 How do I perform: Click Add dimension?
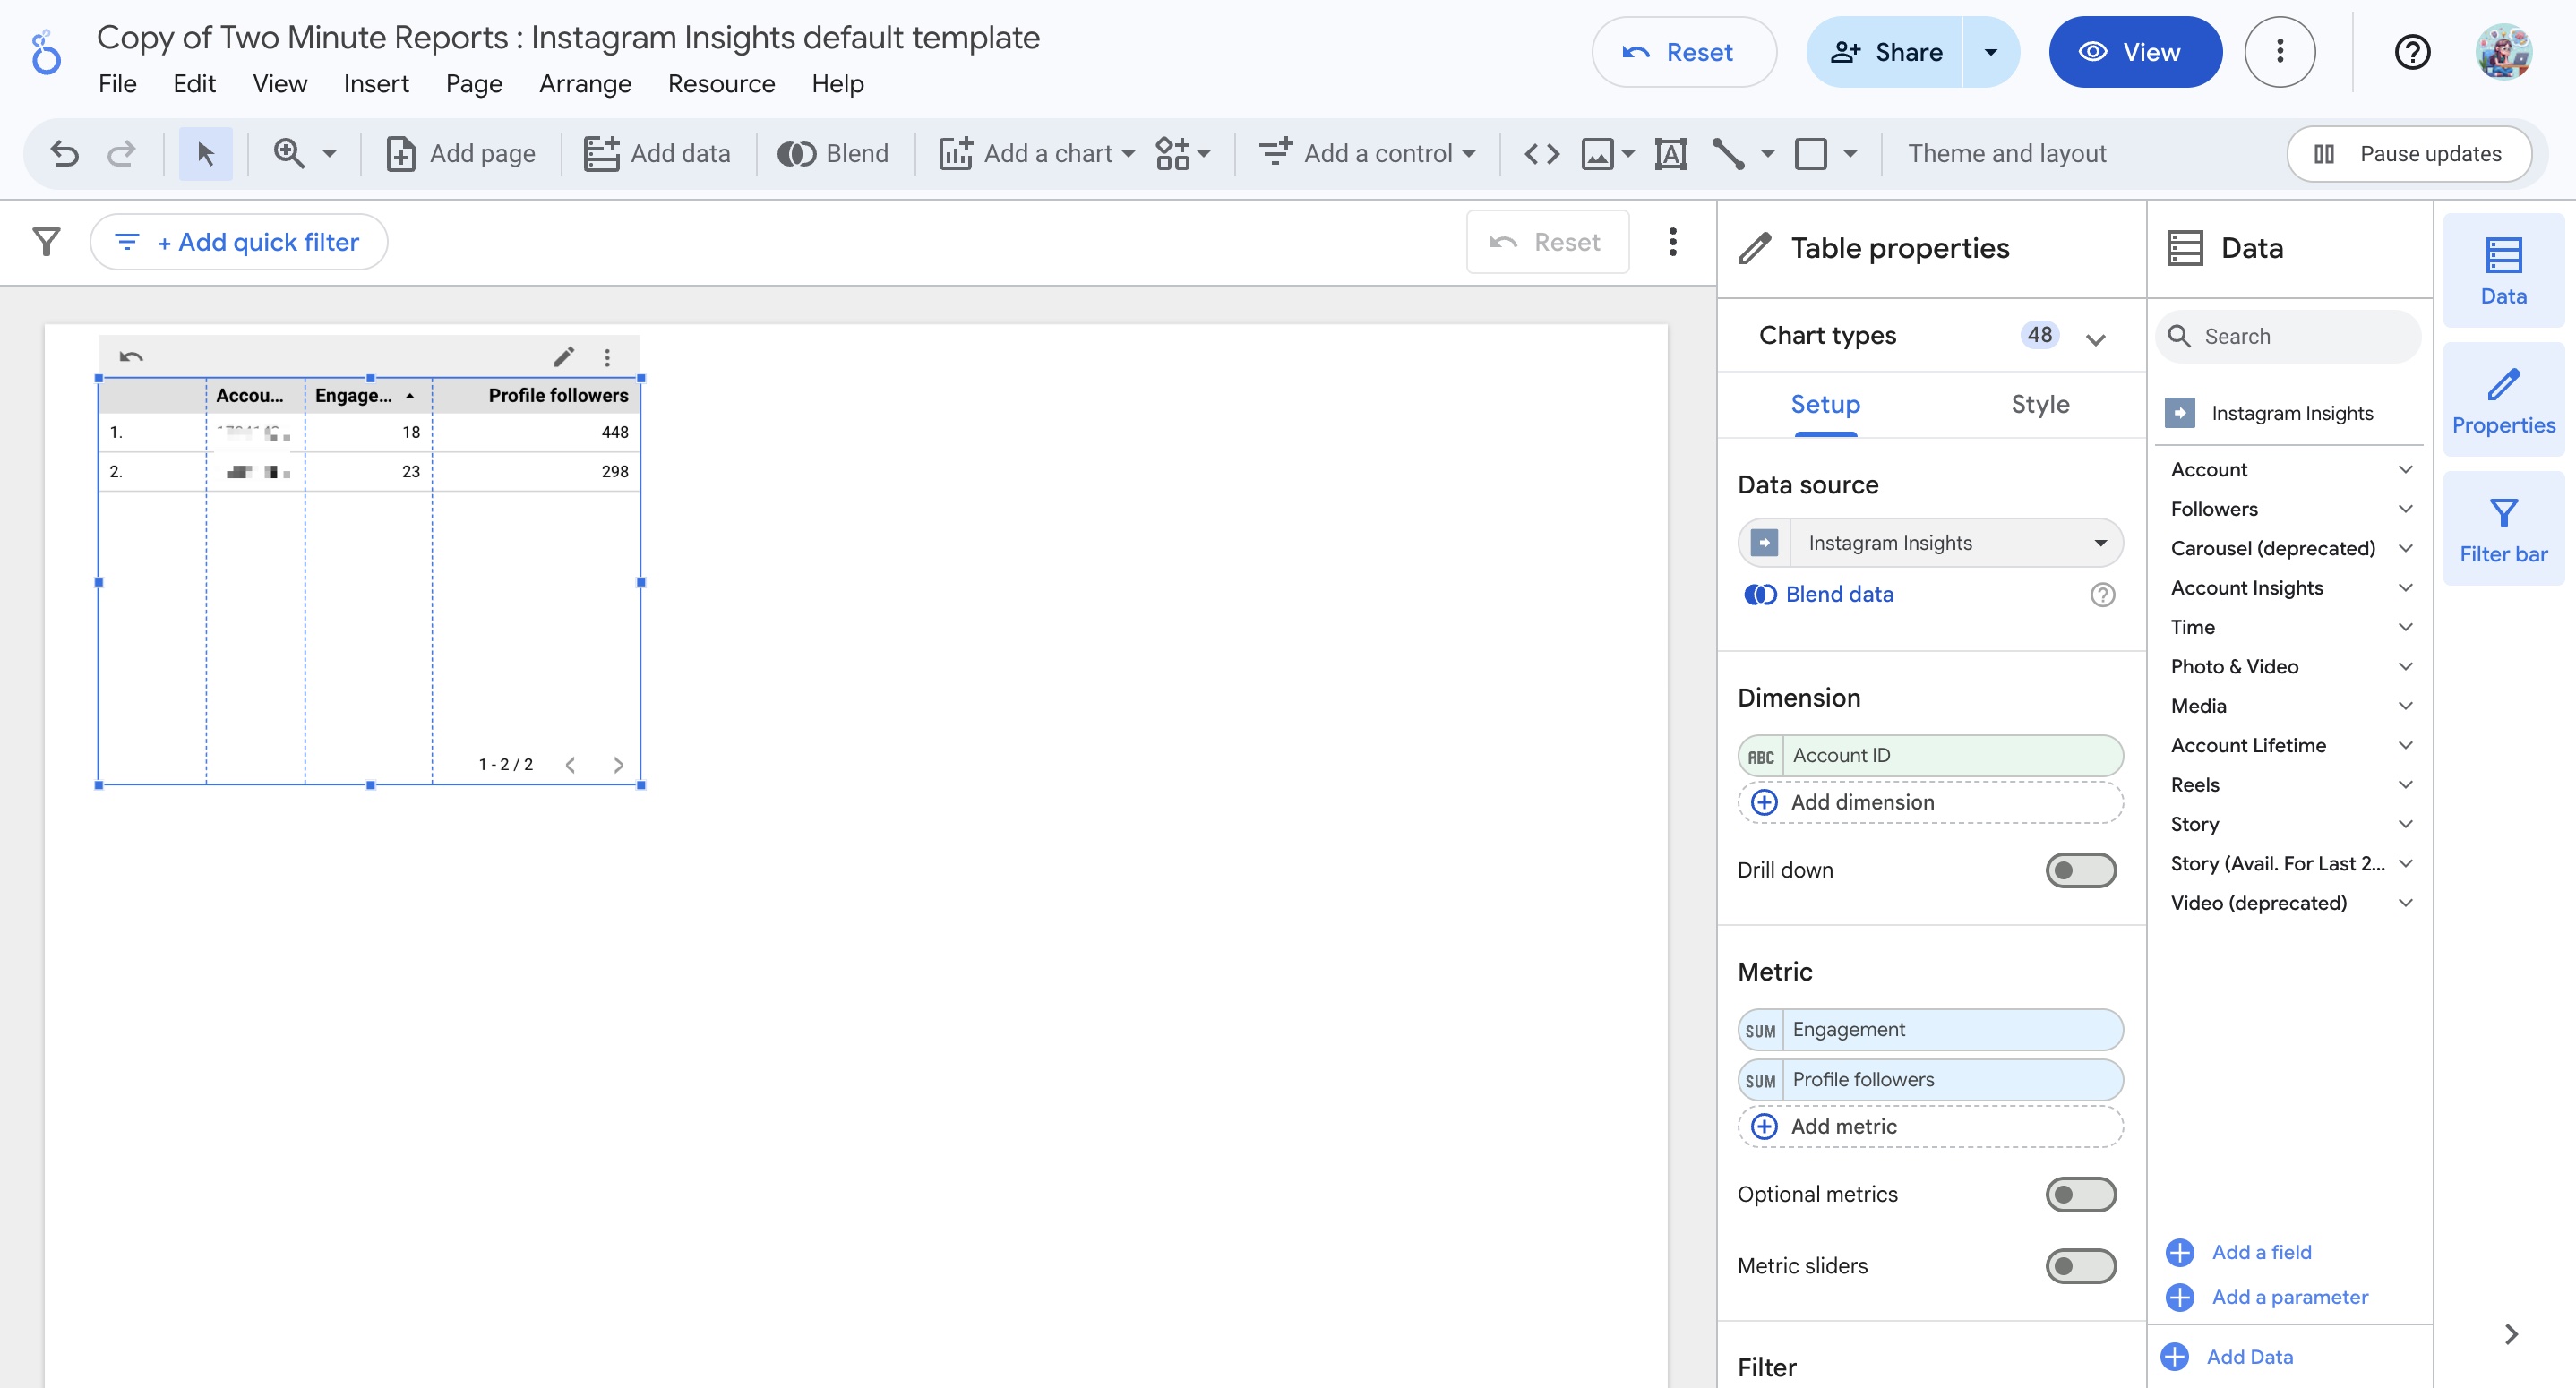1930,802
